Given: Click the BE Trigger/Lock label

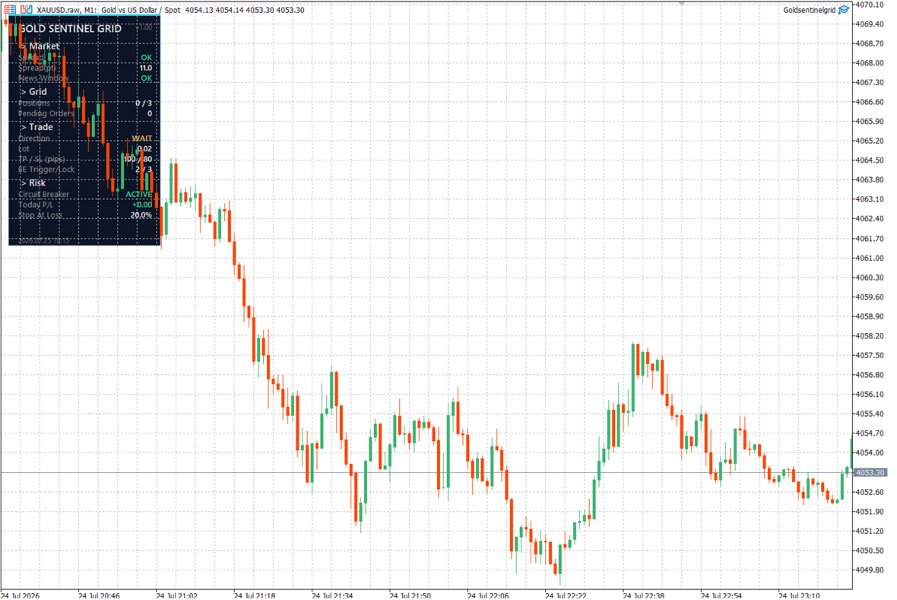Looking at the screenshot, I should tap(46, 169).
